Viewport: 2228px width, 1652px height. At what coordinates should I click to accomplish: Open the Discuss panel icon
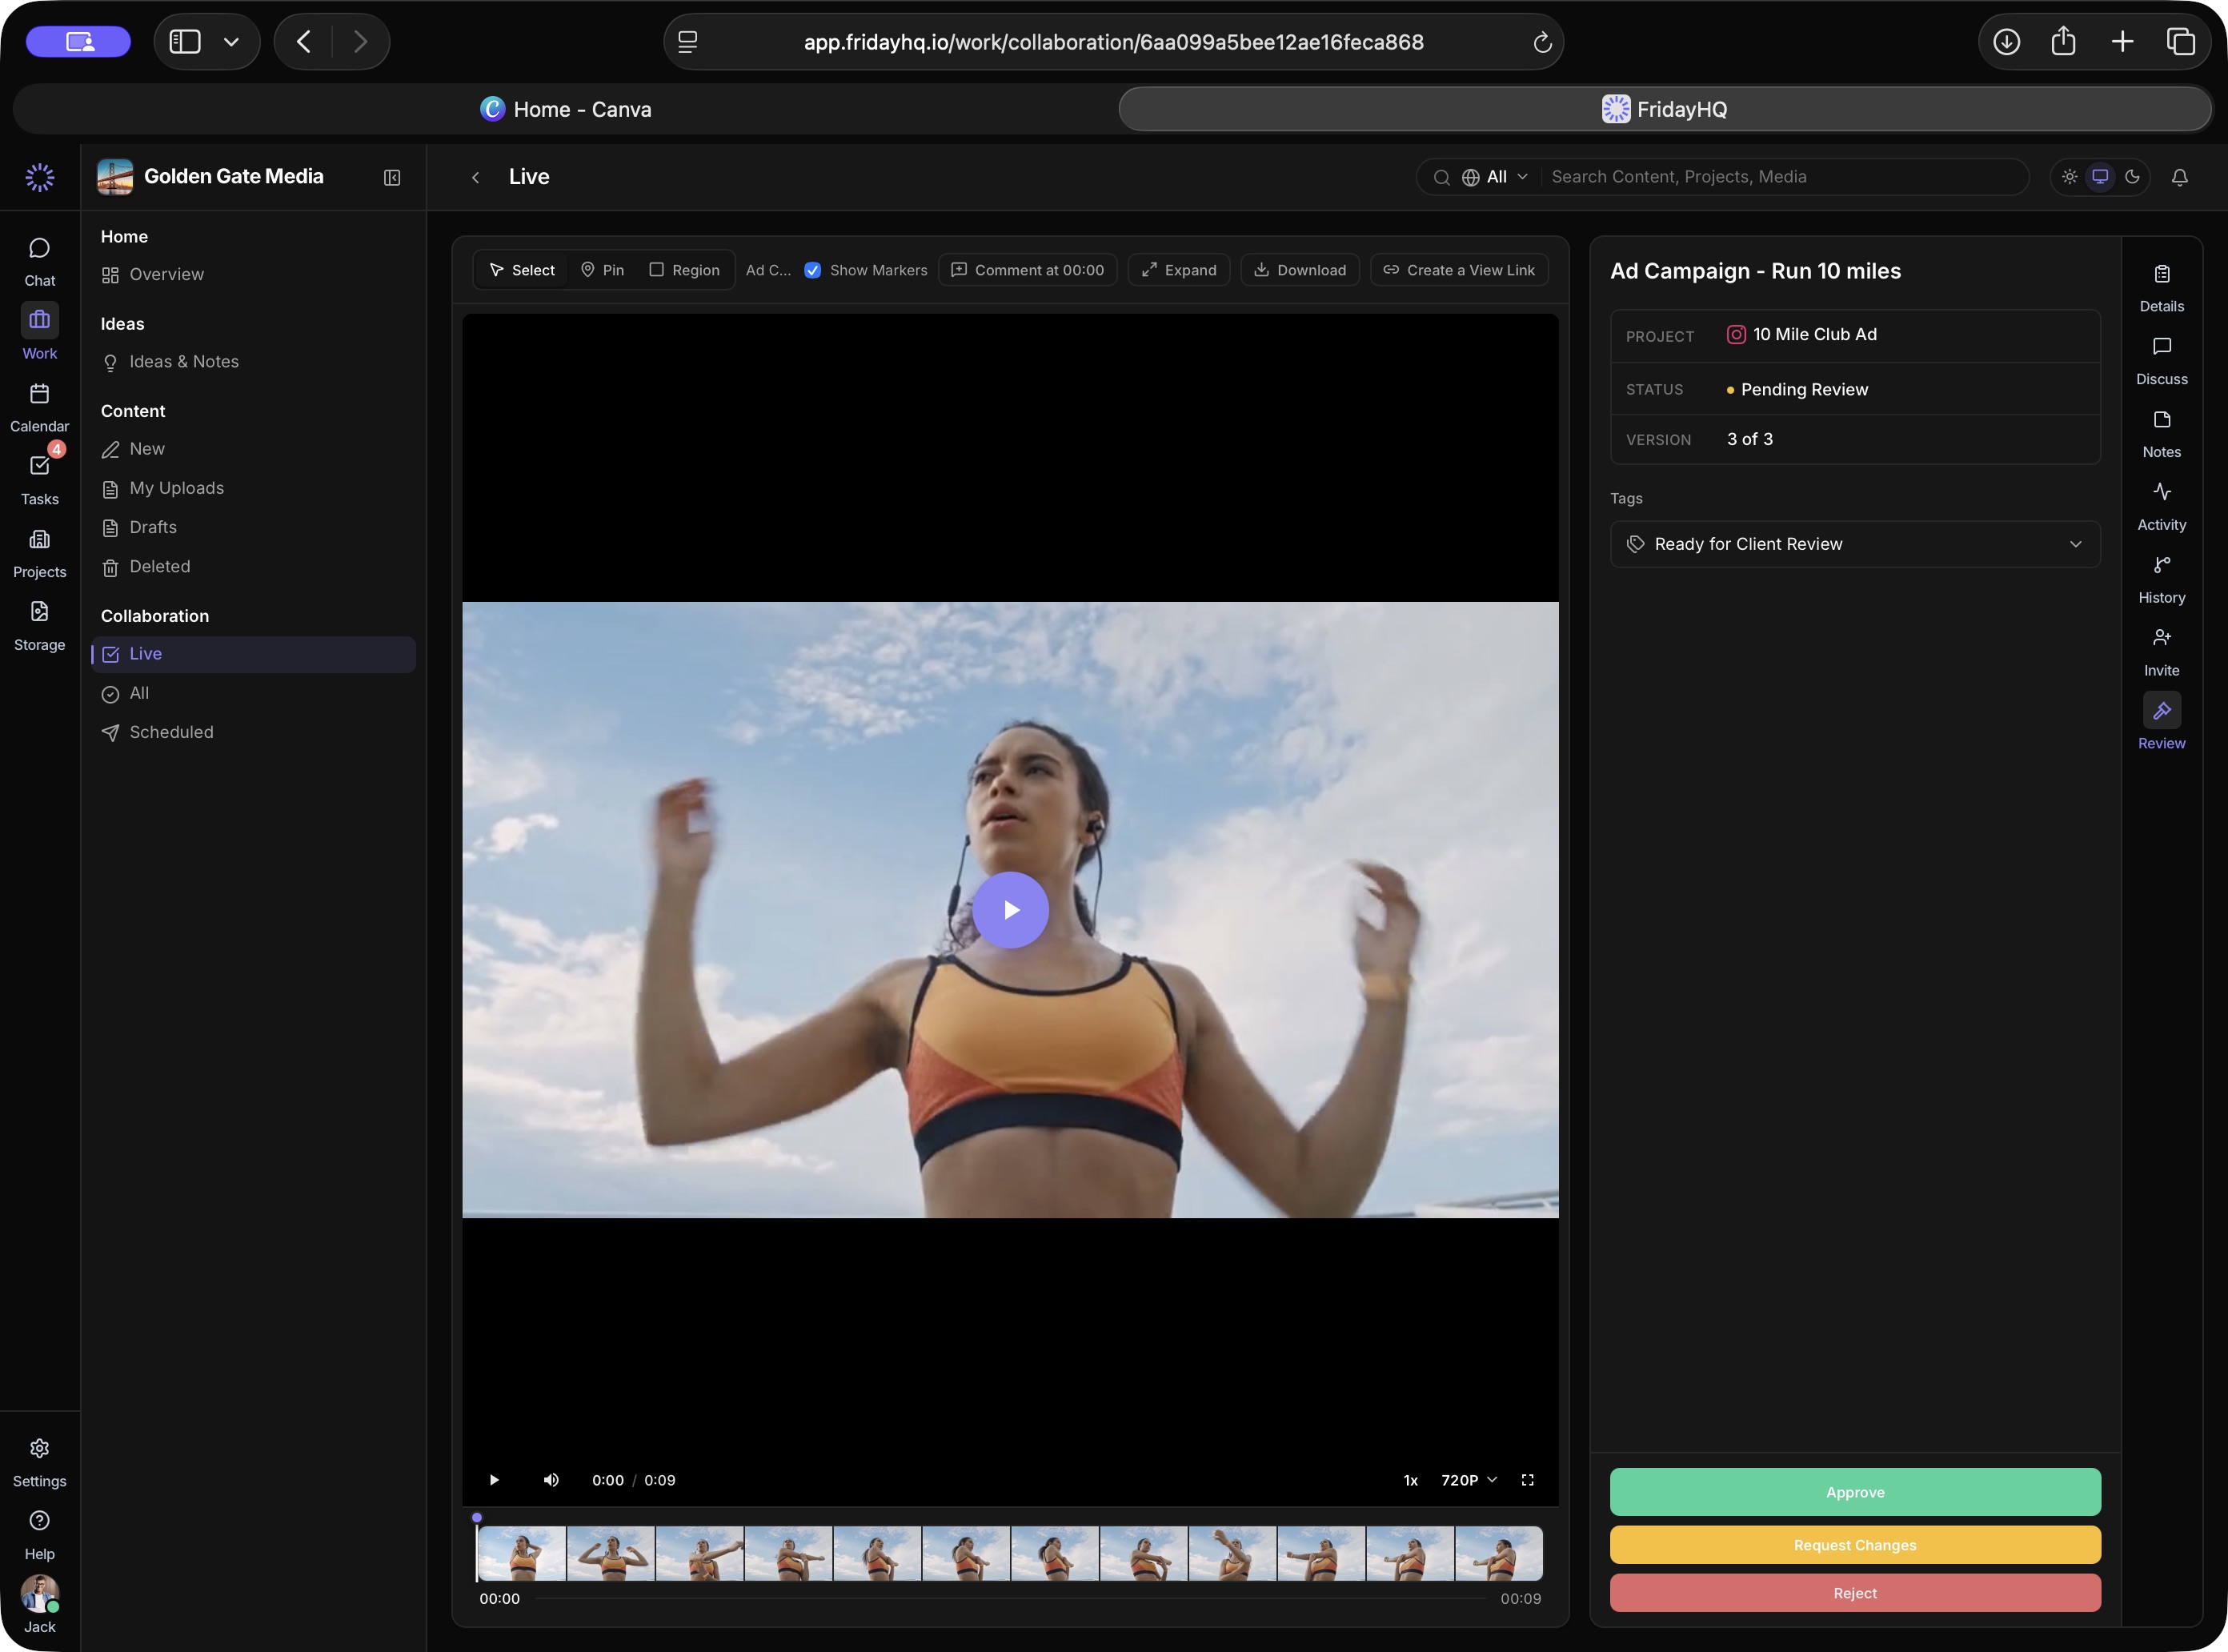coord(2161,361)
